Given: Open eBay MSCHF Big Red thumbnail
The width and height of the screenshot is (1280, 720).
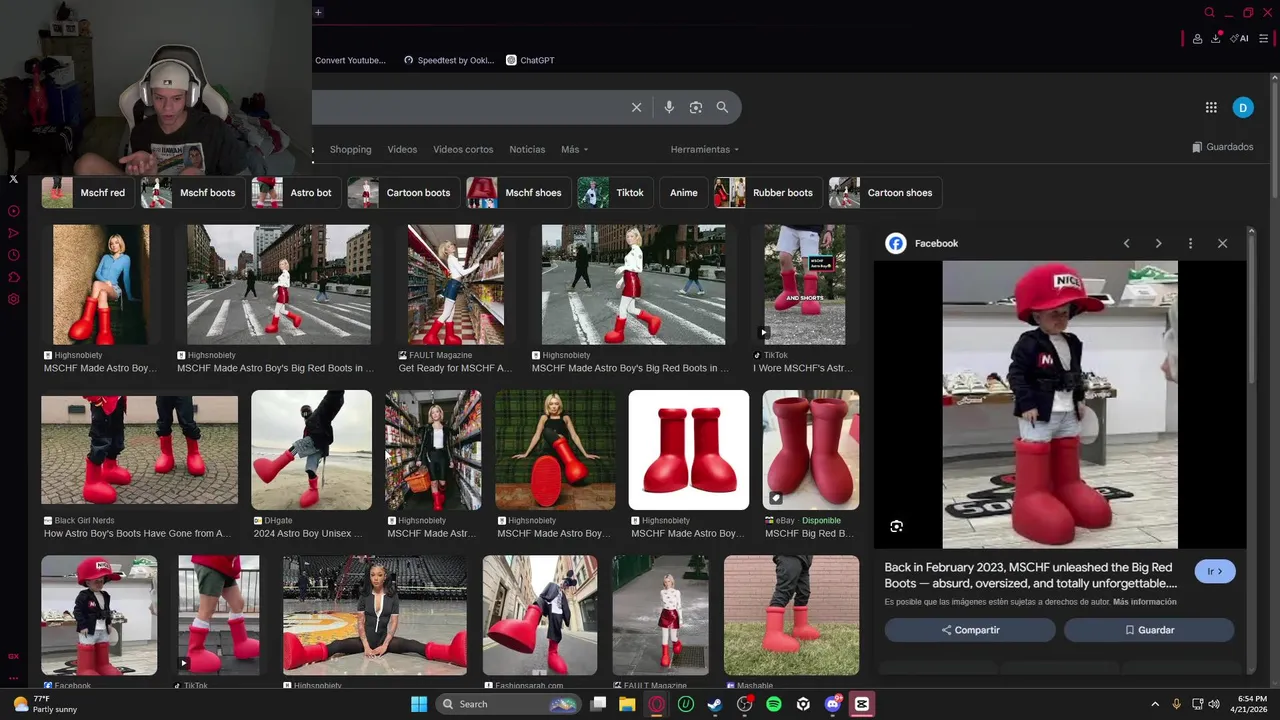Looking at the screenshot, I should pos(811,450).
